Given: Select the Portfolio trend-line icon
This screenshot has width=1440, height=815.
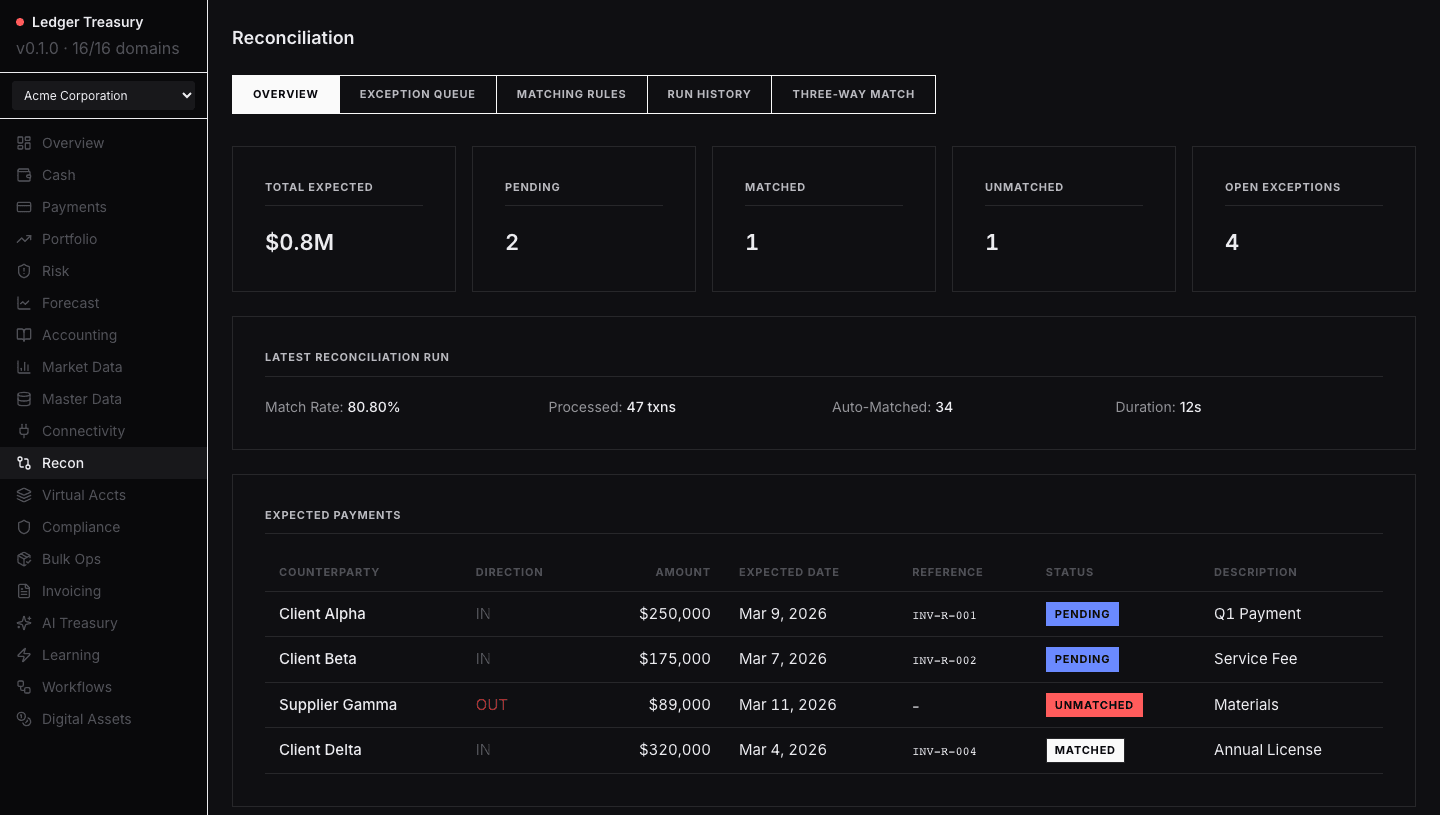Looking at the screenshot, I should [x=24, y=239].
